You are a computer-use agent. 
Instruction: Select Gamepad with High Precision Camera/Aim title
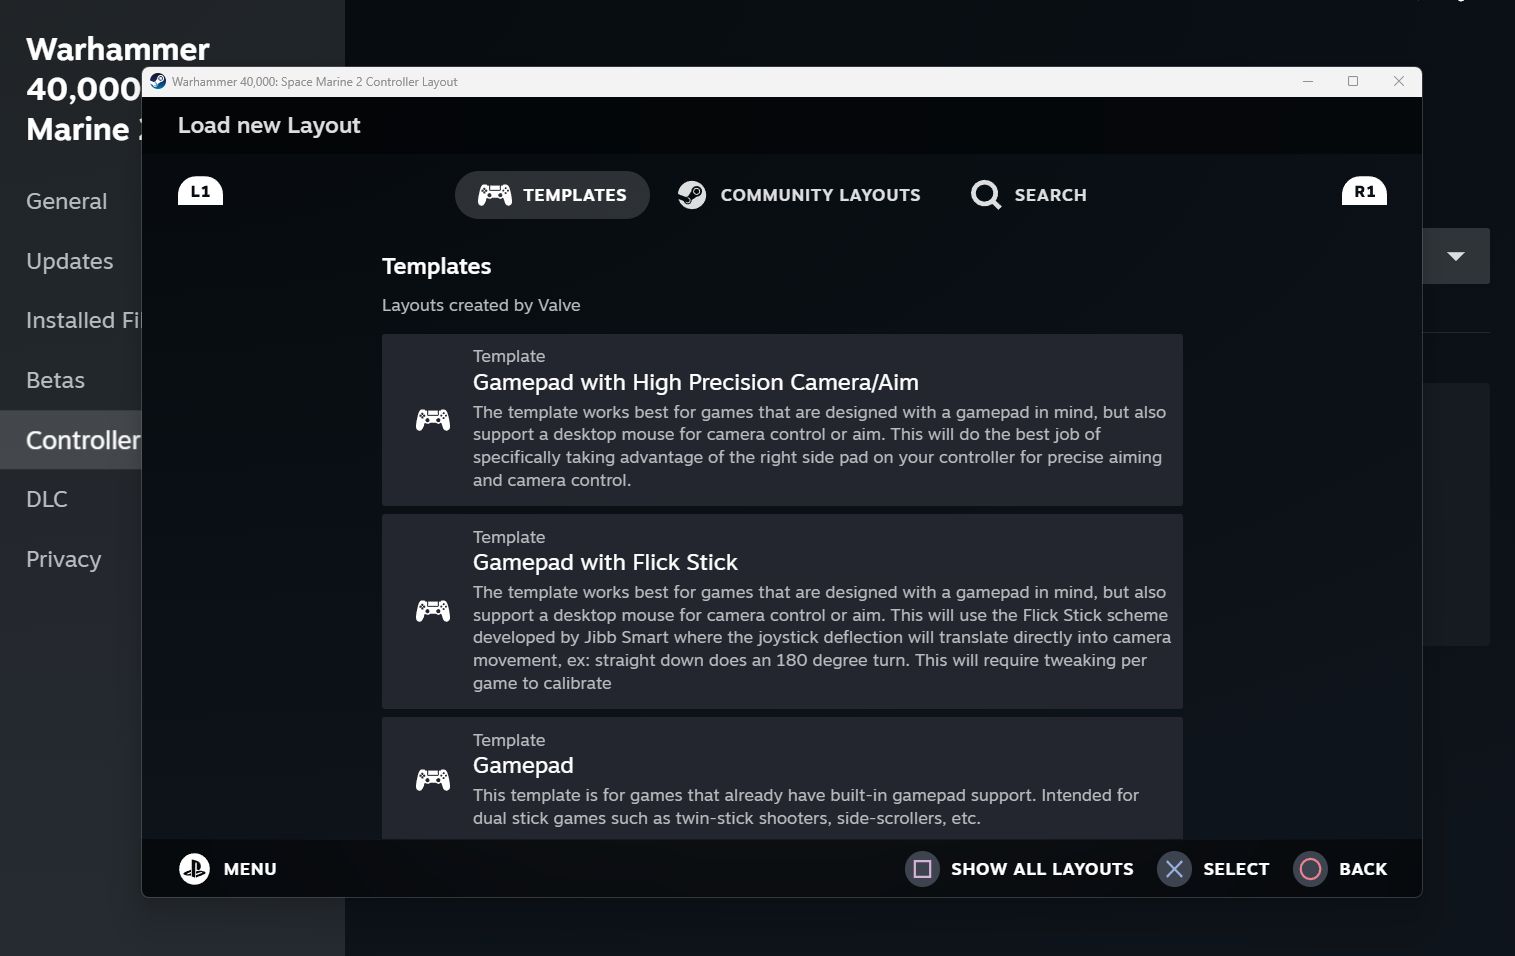[x=696, y=382]
